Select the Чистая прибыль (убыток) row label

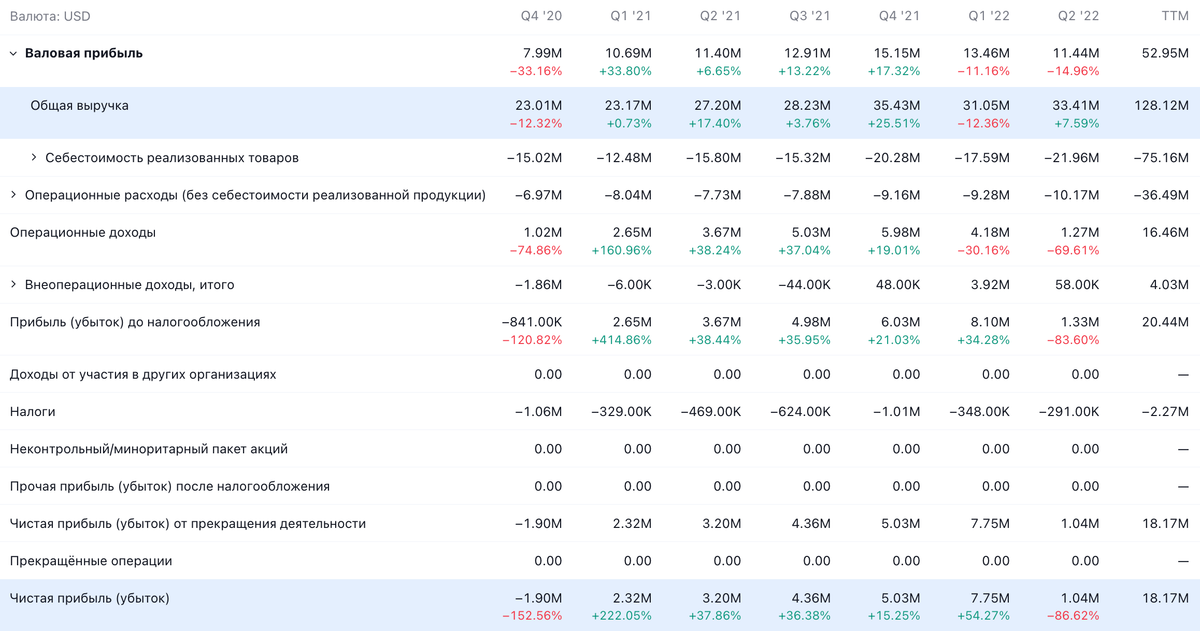(x=90, y=598)
